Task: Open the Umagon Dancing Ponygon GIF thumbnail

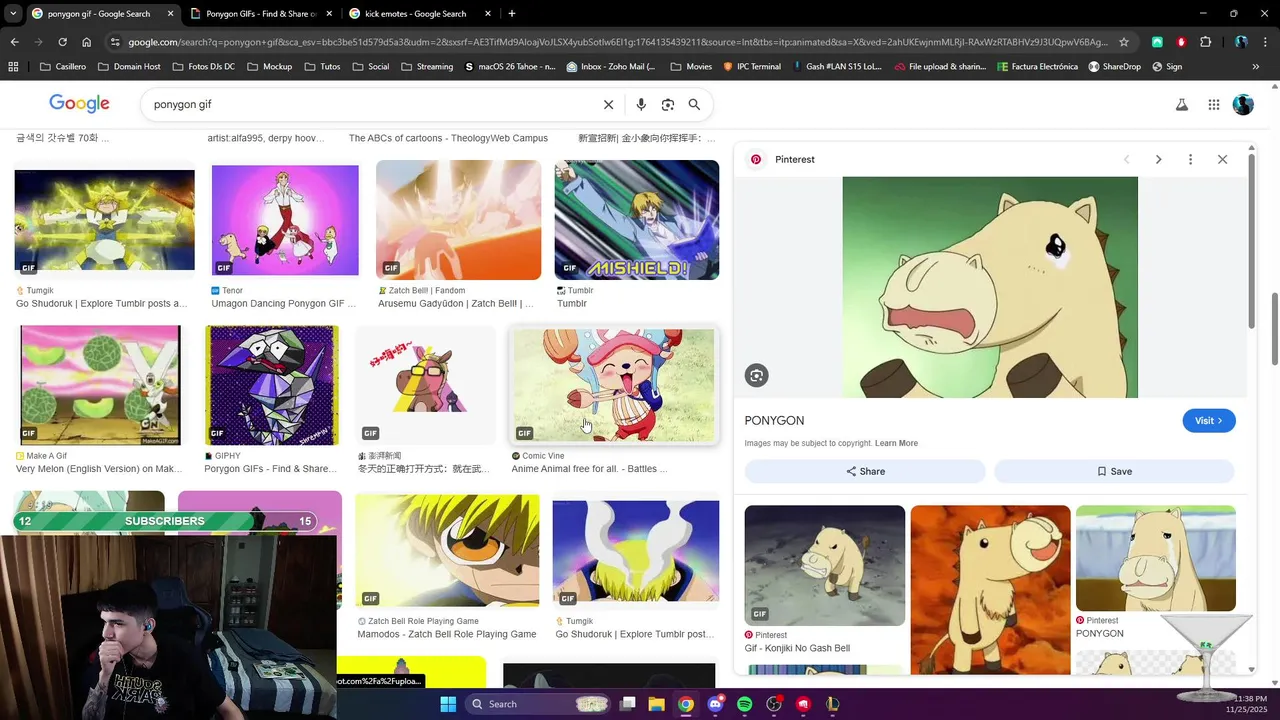Action: pyautogui.click(x=285, y=220)
